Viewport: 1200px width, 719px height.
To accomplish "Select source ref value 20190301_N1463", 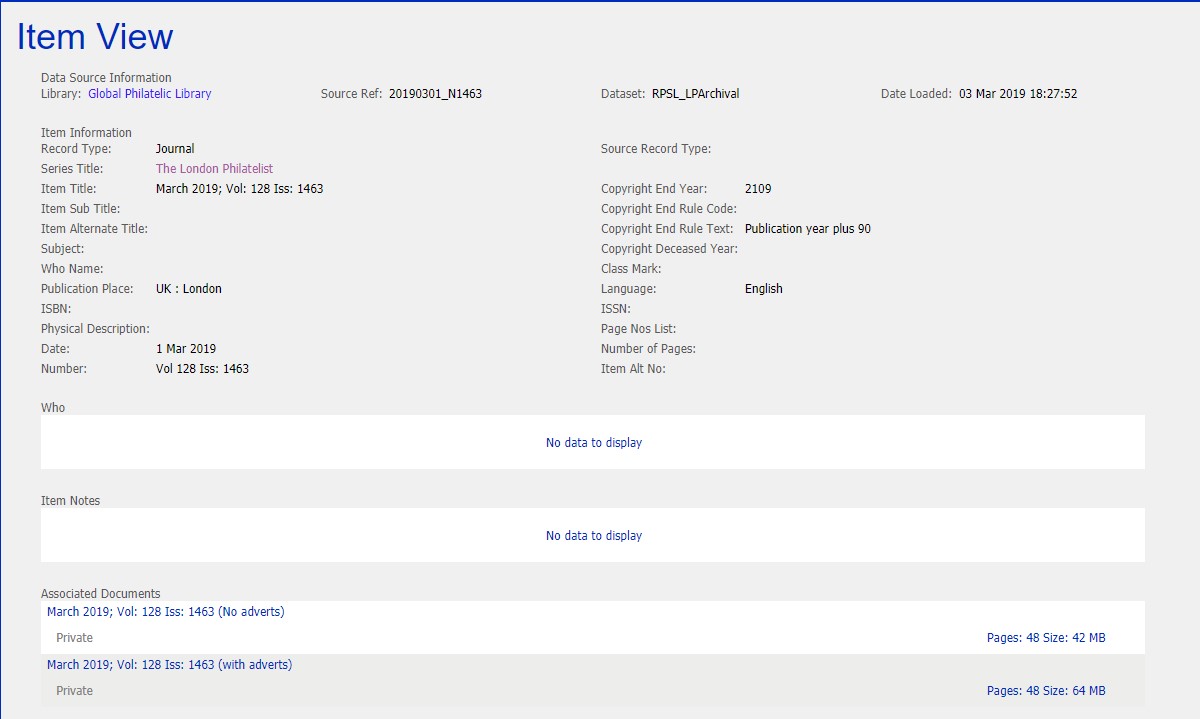I will (x=435, y=94).
